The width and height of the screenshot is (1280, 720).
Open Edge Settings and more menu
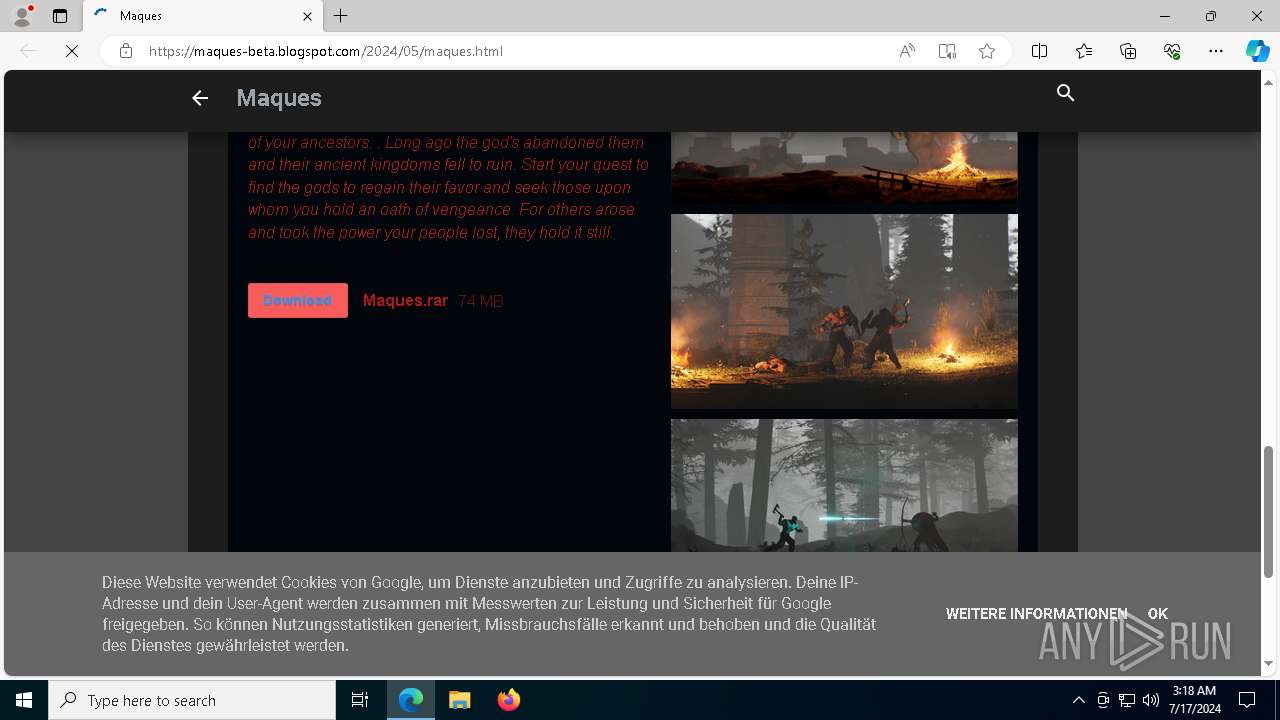(1216, 51)
